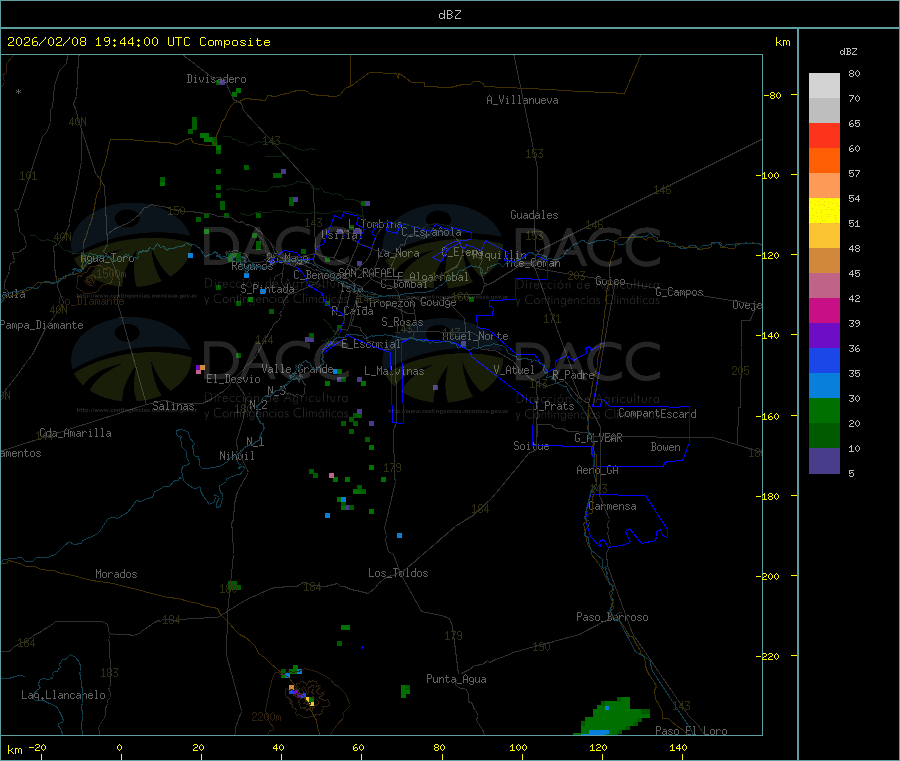Select the yellow 51 dBZ legend swatch
The width and height of the screenshot is (900, 761).
824,211
